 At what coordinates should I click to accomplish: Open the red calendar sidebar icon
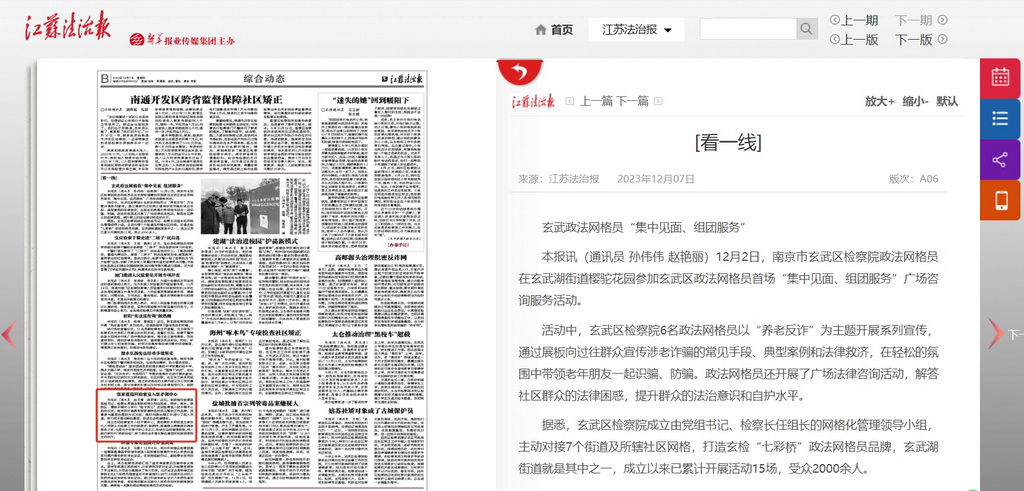[x=1000, y=78]
